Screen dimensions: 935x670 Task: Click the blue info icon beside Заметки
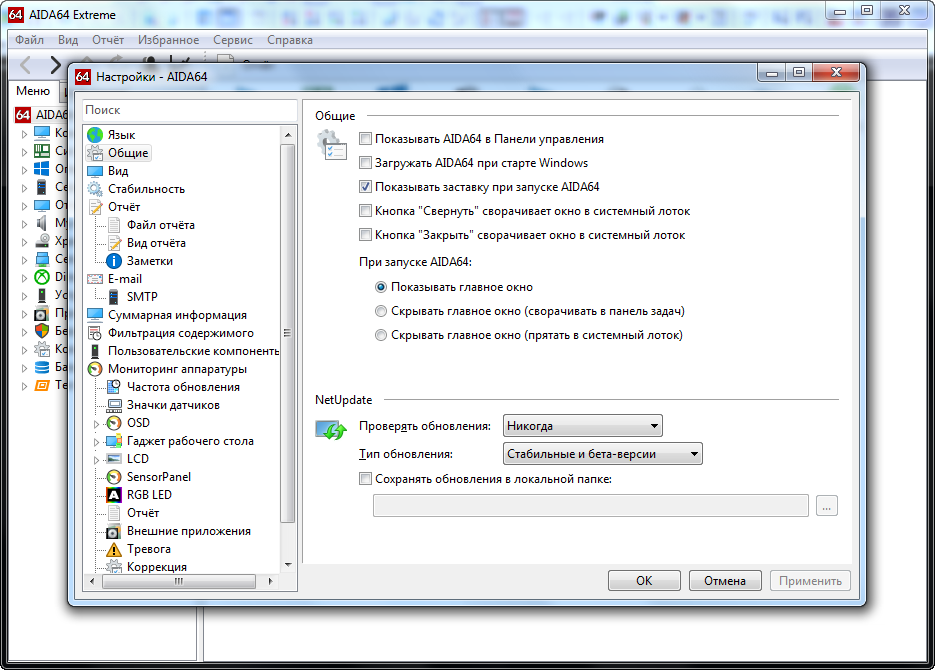[x=114, y=261]
